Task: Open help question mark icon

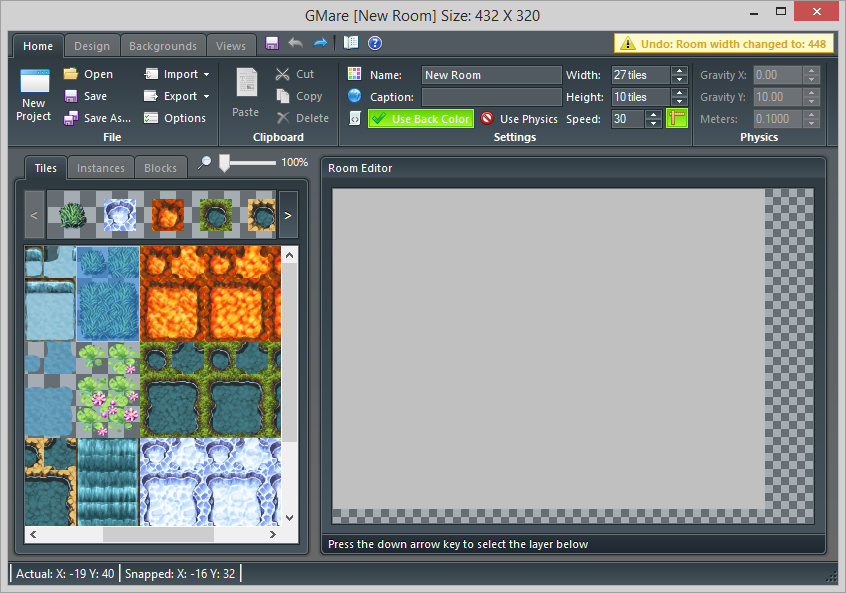Action: pos(375,43)
